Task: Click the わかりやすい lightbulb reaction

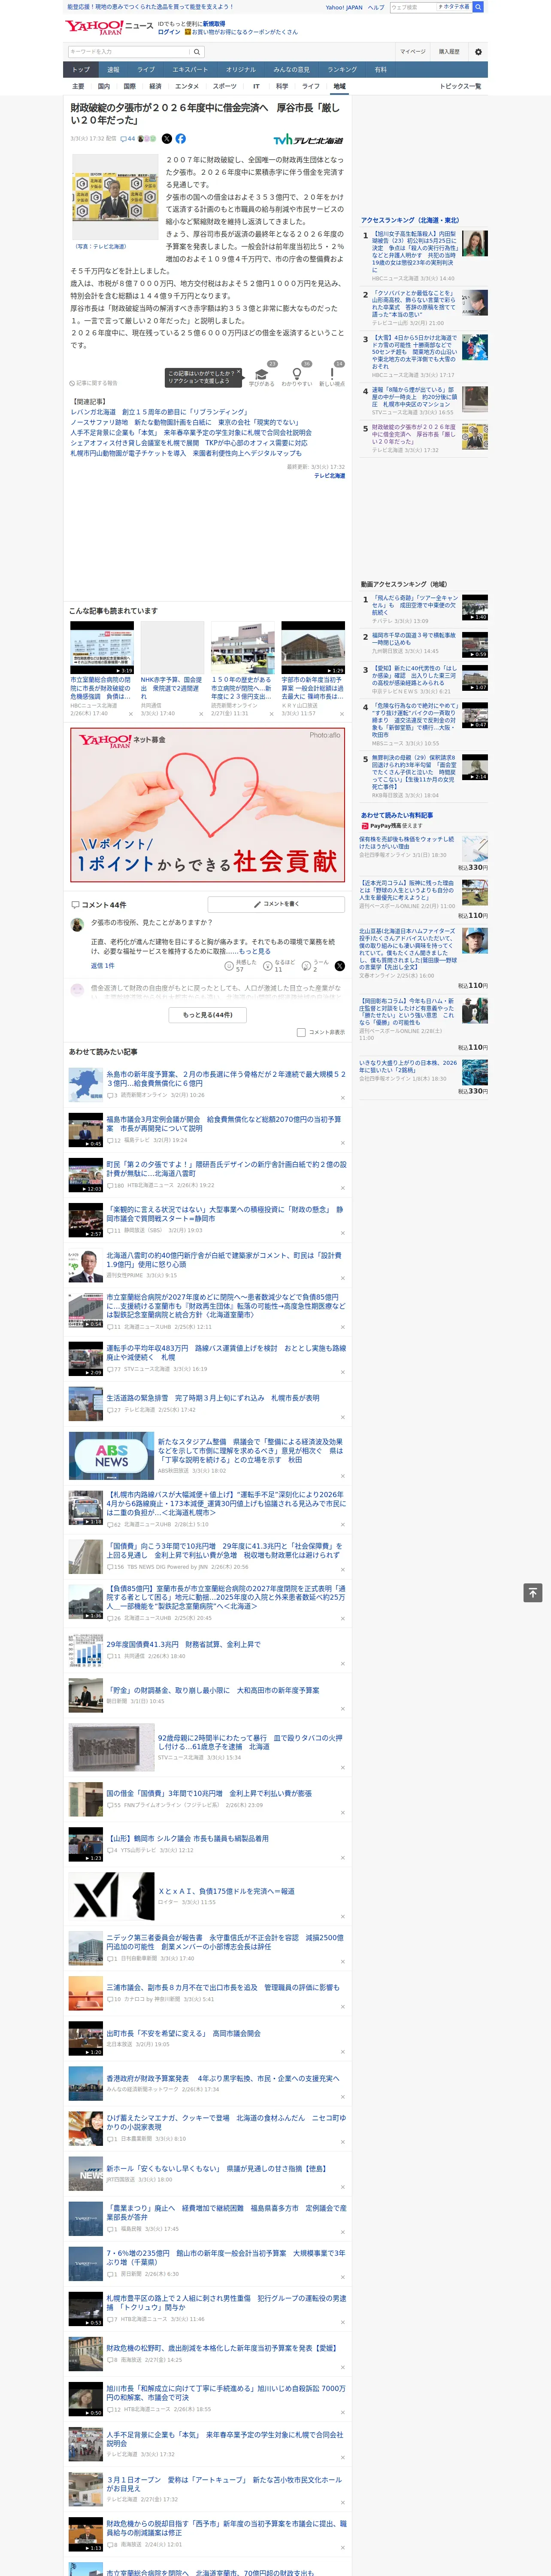Action: point(296,375)
